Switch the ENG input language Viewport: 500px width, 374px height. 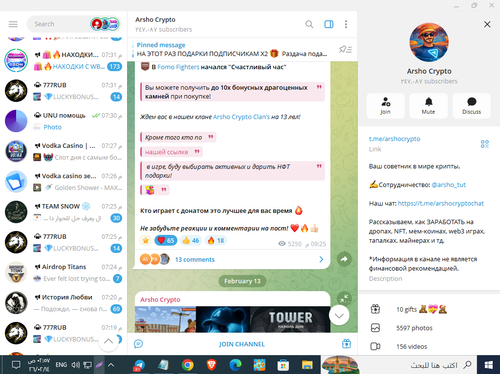pyautogui.click(x=61, y=365)
